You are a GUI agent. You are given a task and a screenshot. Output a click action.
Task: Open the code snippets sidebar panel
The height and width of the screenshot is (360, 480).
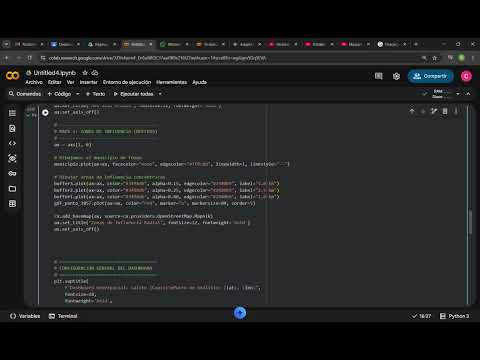coord(12,143)
